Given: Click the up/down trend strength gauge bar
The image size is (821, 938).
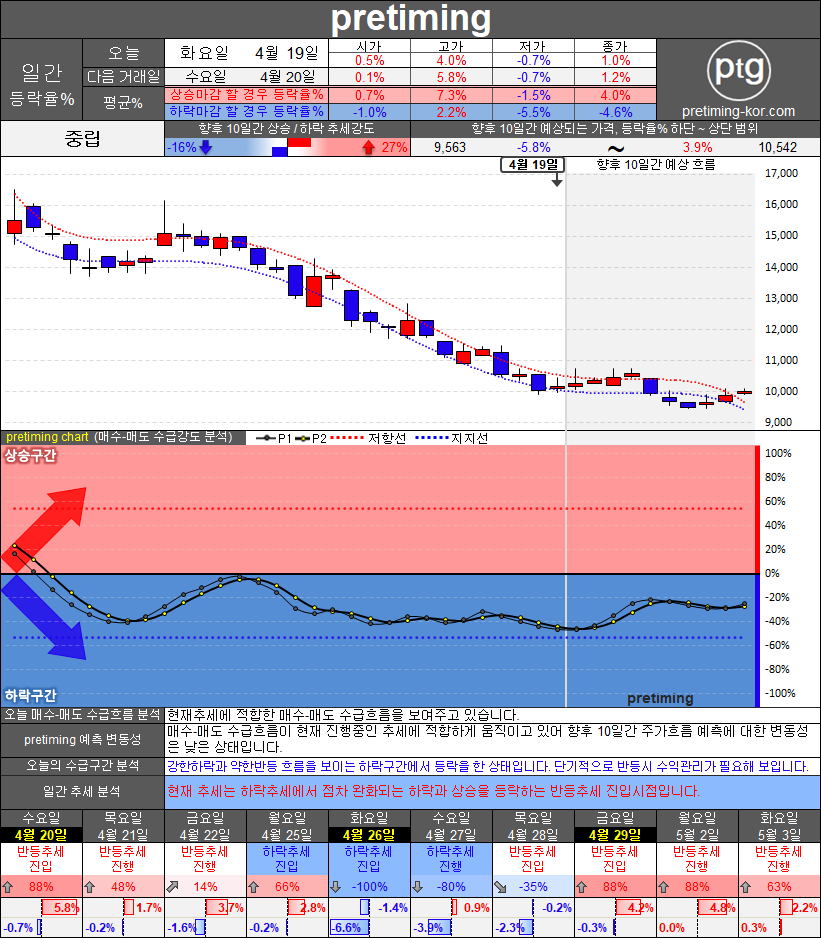Looking at the screenshot, I should click(288, 147).
